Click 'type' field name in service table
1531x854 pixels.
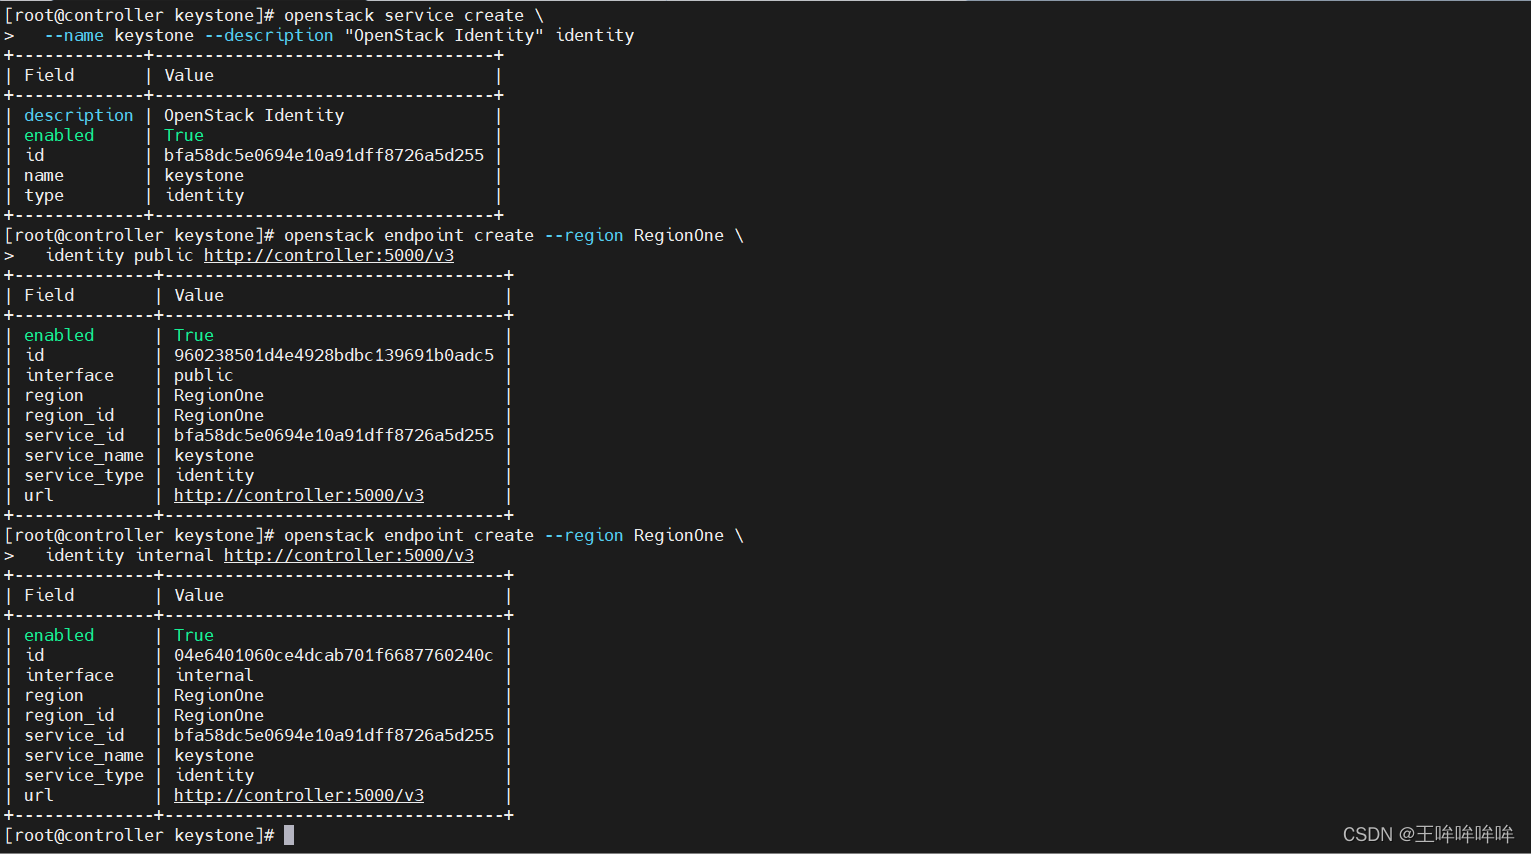44,195
